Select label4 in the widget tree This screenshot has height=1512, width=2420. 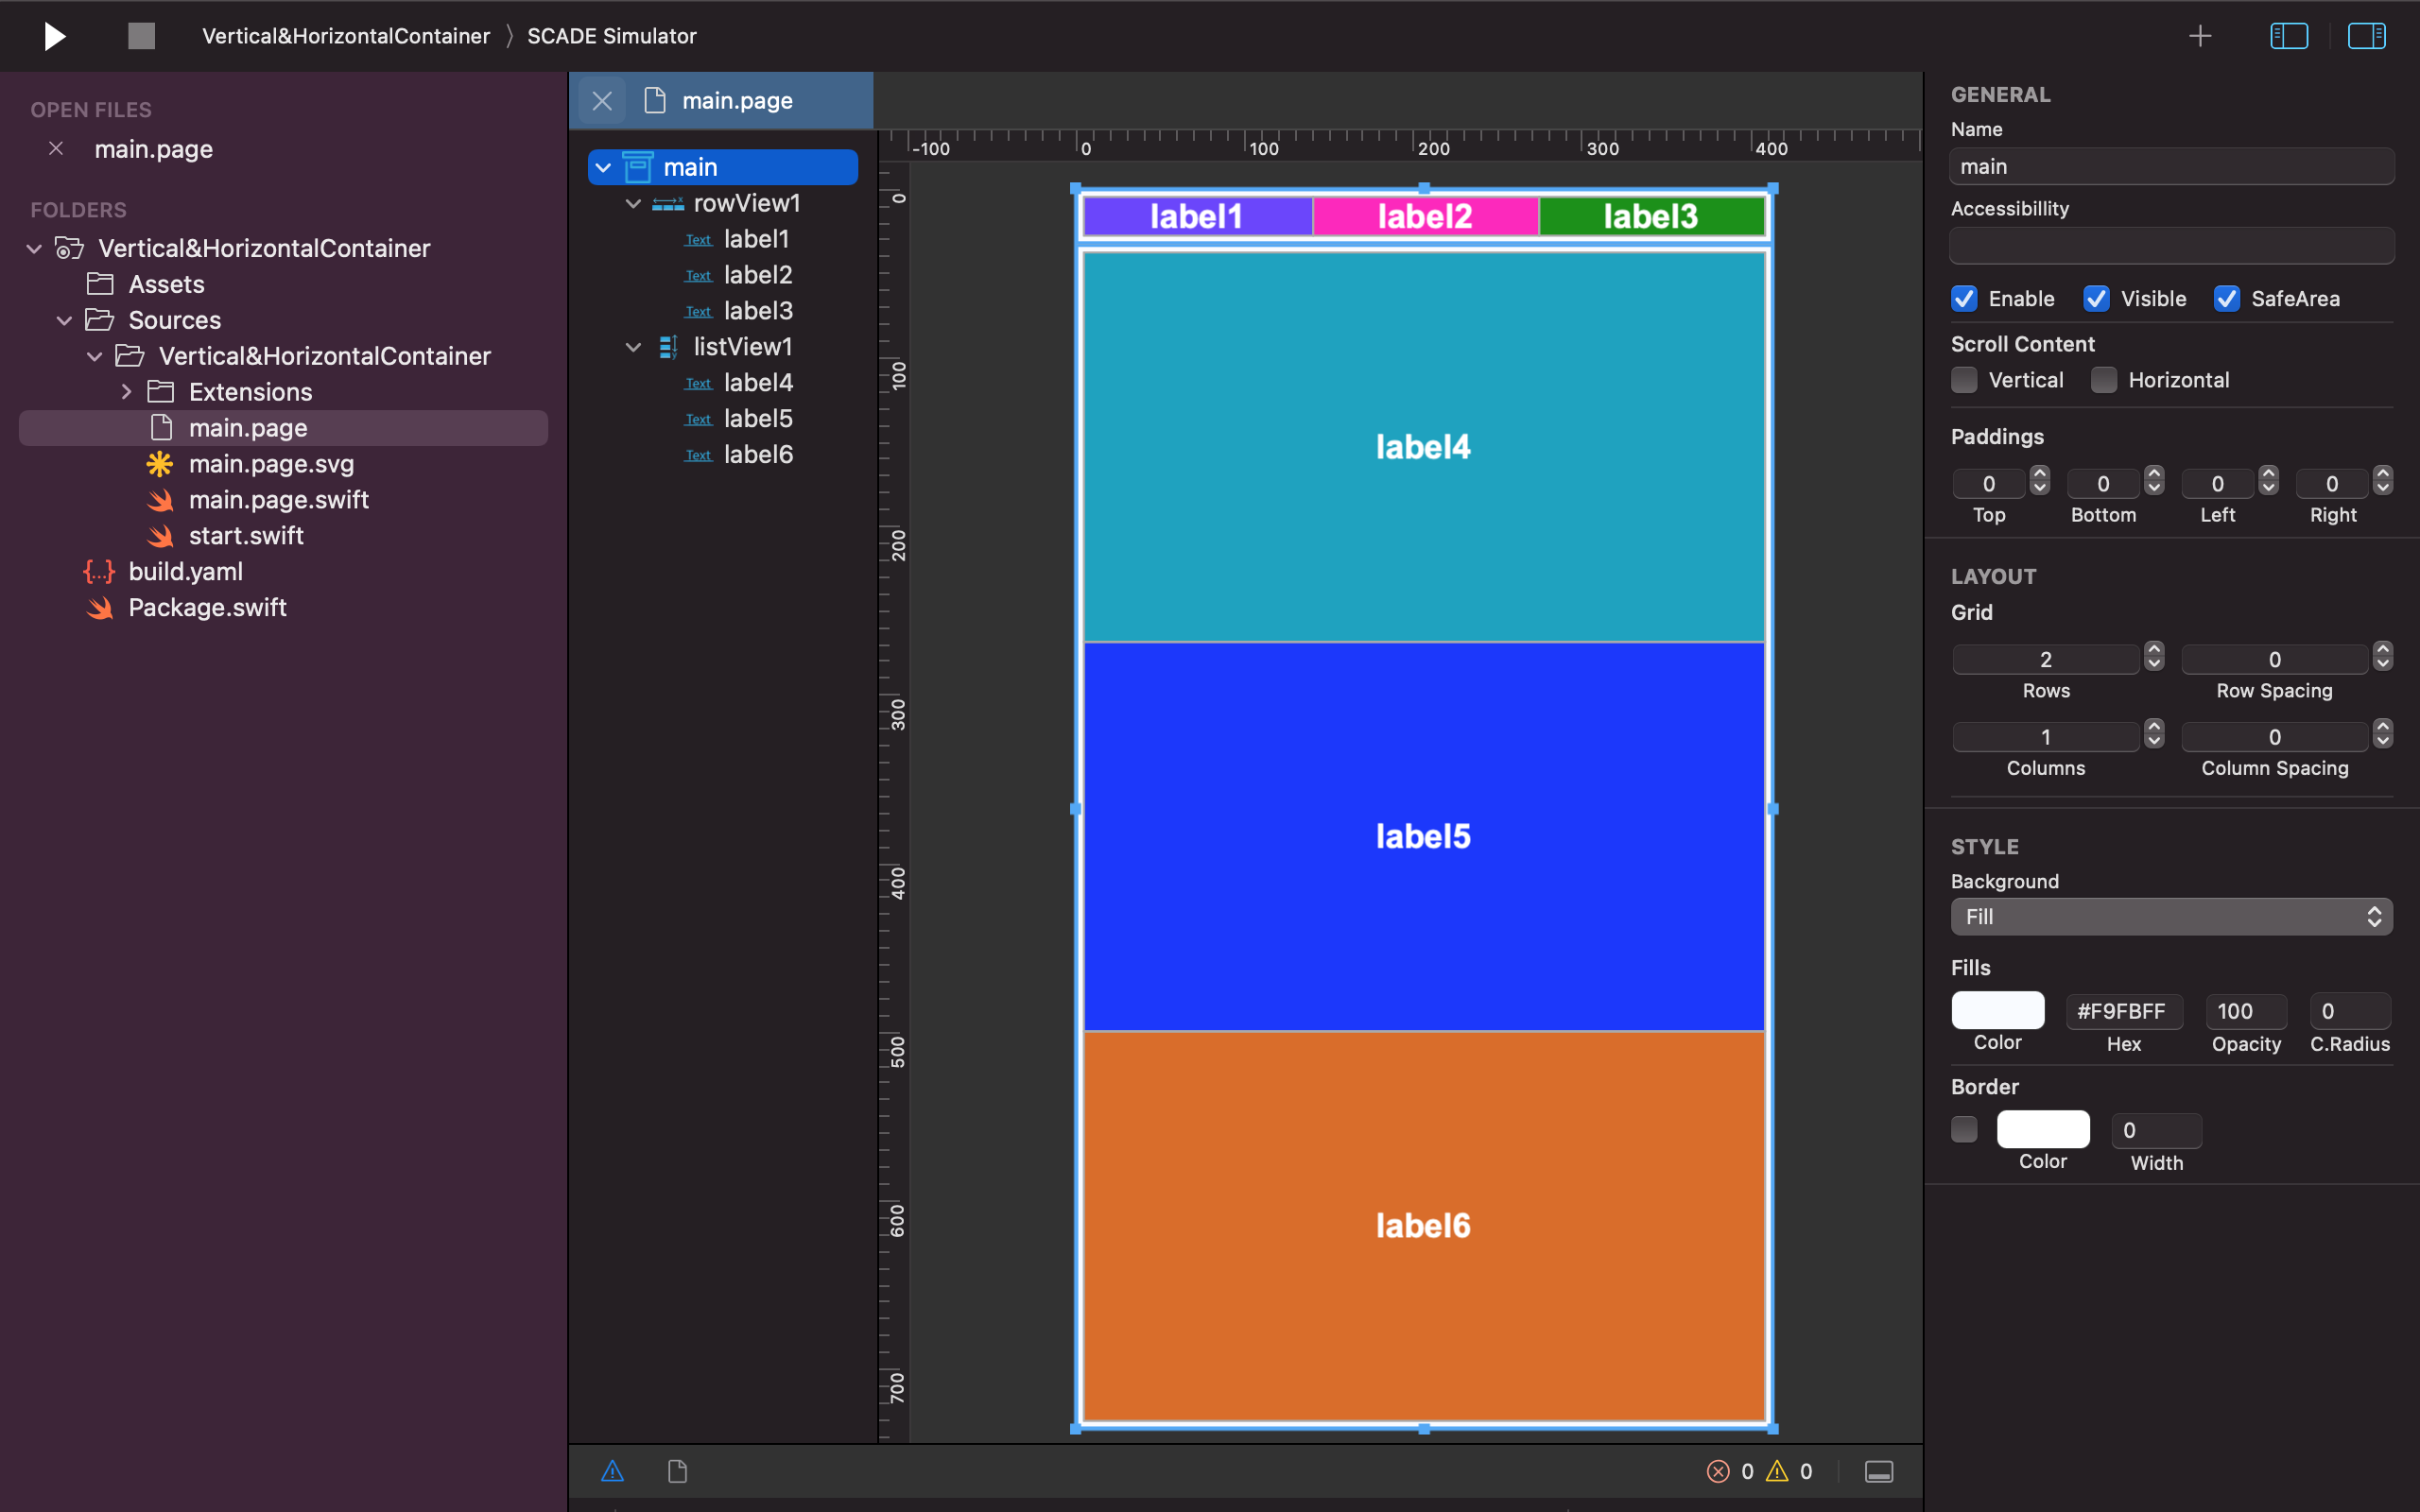pyautogui.click(x=758, y=383)
